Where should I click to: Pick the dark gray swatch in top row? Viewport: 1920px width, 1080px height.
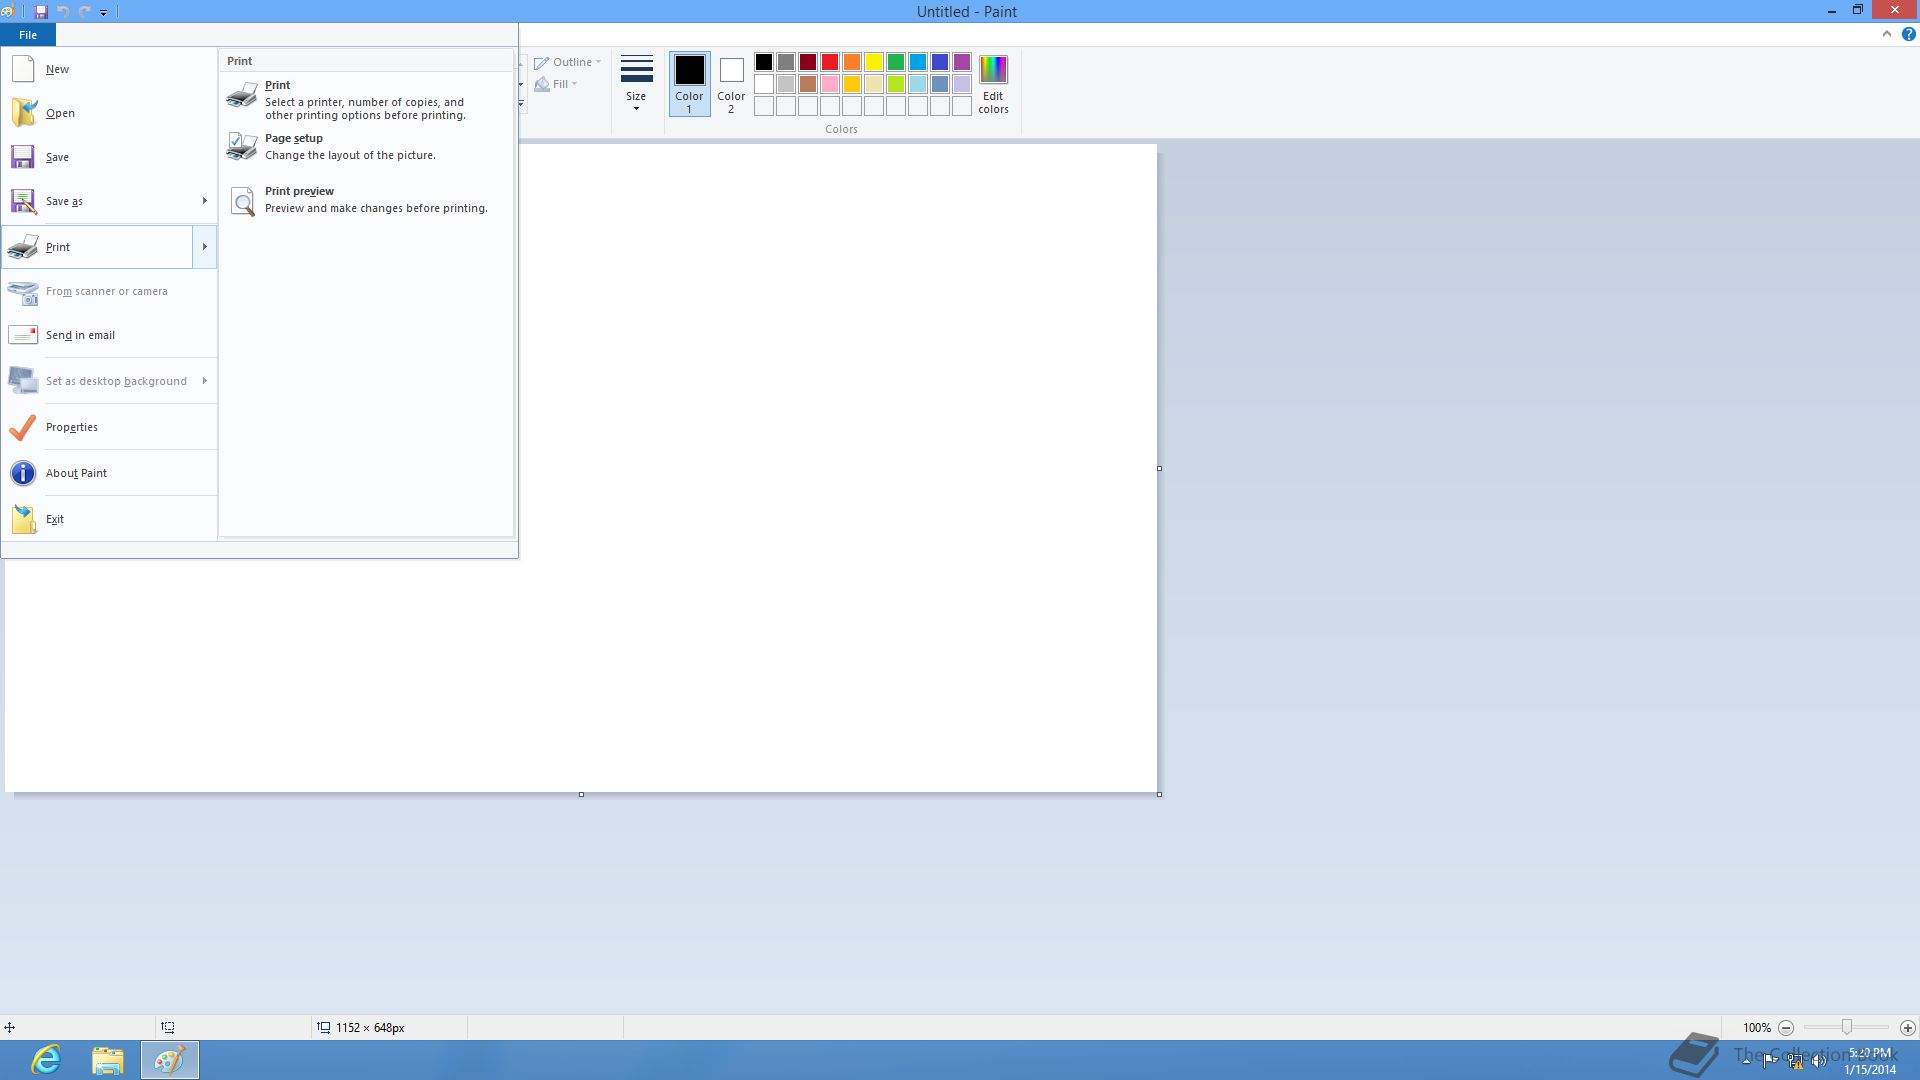(786, 62)
